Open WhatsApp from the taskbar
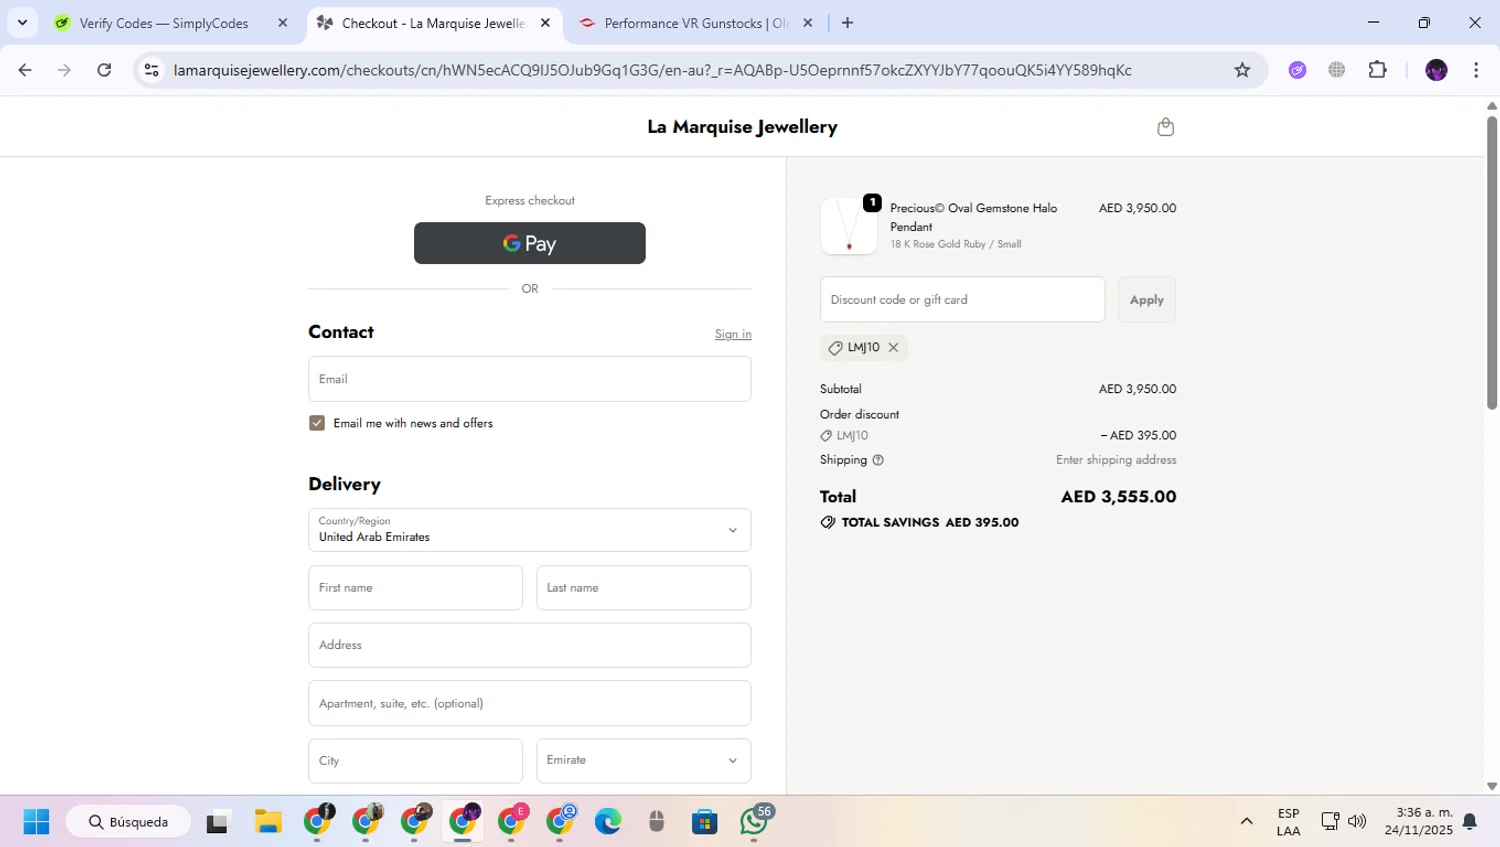 click(755, 822)
